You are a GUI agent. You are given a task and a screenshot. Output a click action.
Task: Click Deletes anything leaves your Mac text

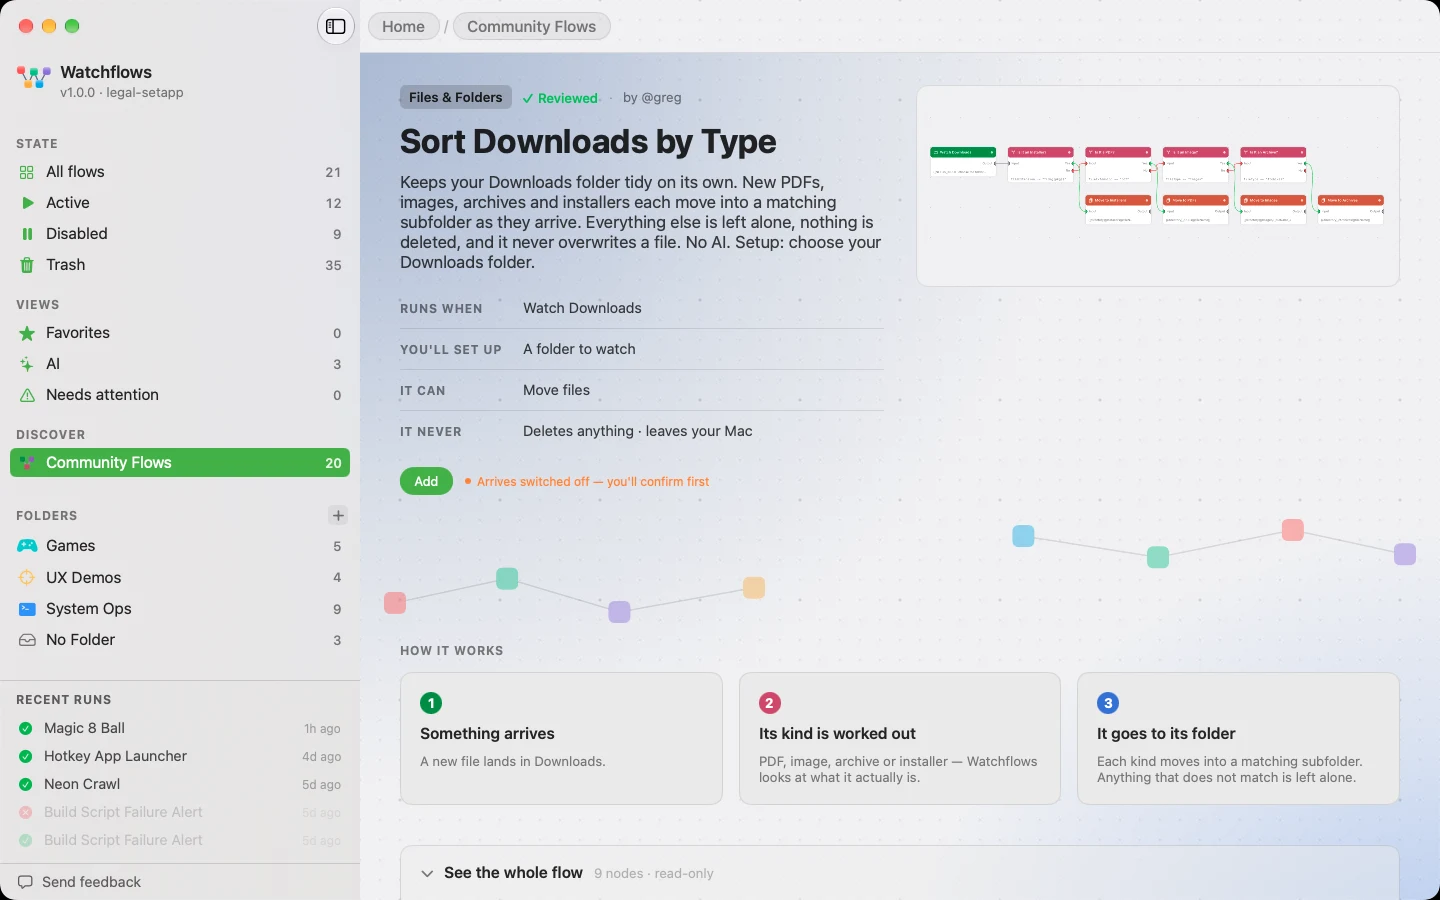pyautogui.click(x=638, y=431)
